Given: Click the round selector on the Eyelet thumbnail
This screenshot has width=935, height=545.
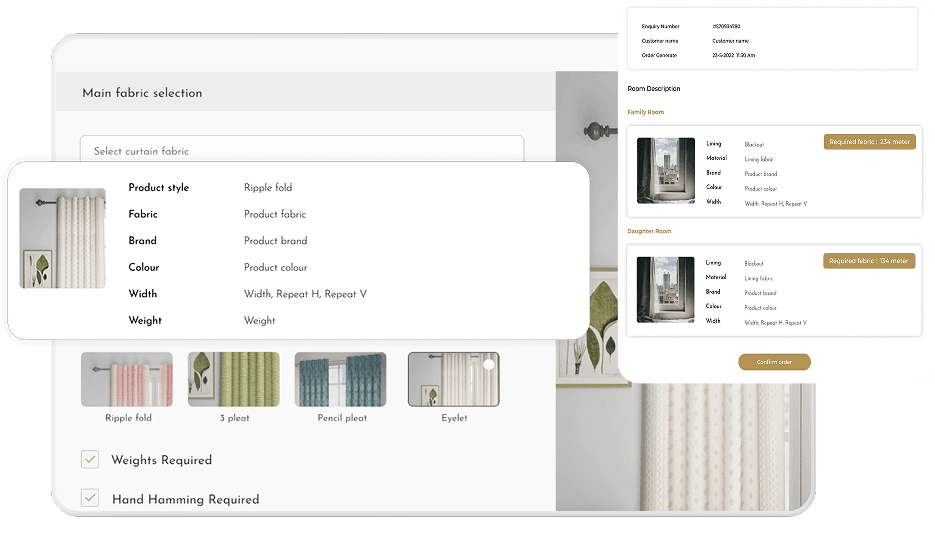Looking at the screenshot, I should tap(489, 364).
